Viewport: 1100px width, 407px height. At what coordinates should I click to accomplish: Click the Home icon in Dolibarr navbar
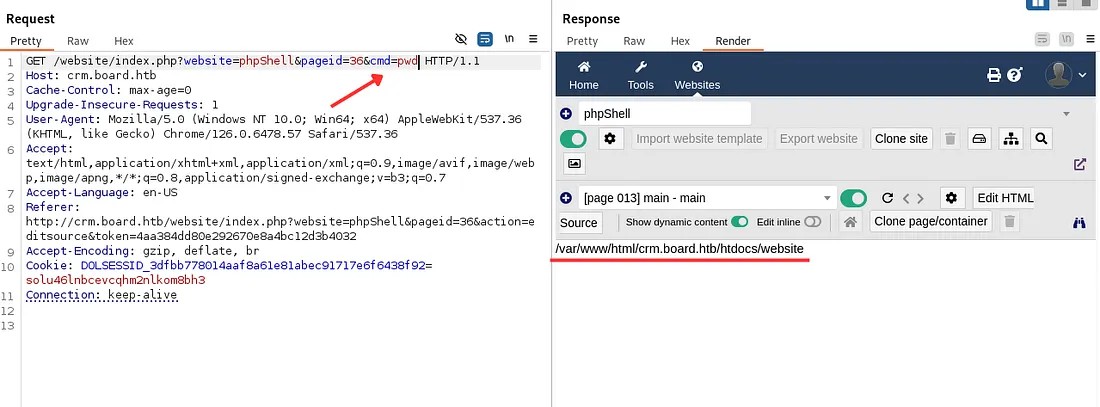(x=583, y=68)
